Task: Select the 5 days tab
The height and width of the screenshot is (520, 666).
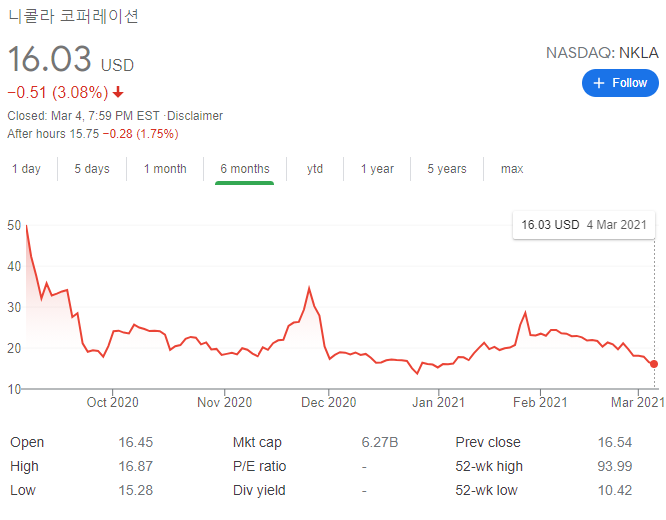Action: pyautogui.click(x=92, y=169)
